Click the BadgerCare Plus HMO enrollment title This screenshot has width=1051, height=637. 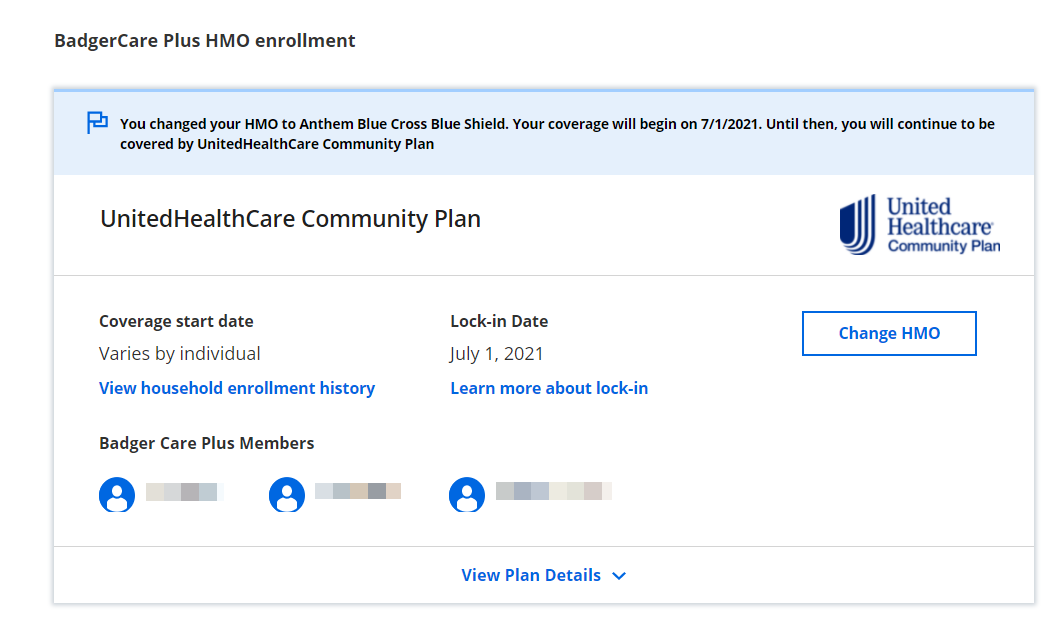tap(205, 41)
